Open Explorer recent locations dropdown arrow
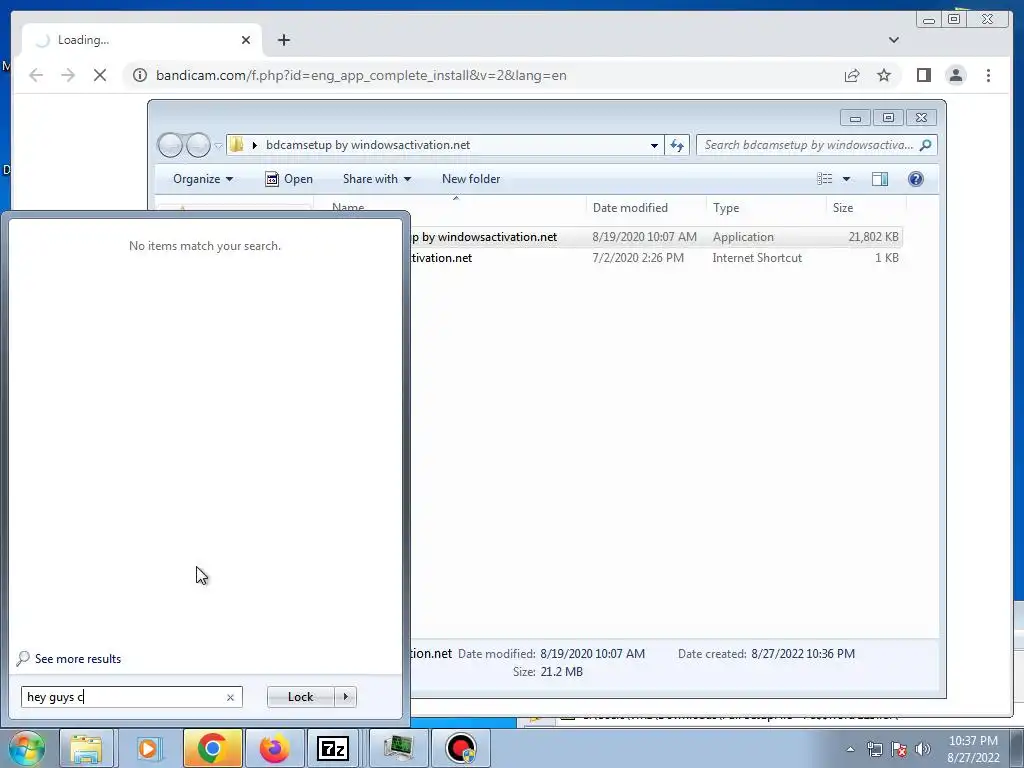The width and height of the screenshot is (1024, 768). pos(218,146)
